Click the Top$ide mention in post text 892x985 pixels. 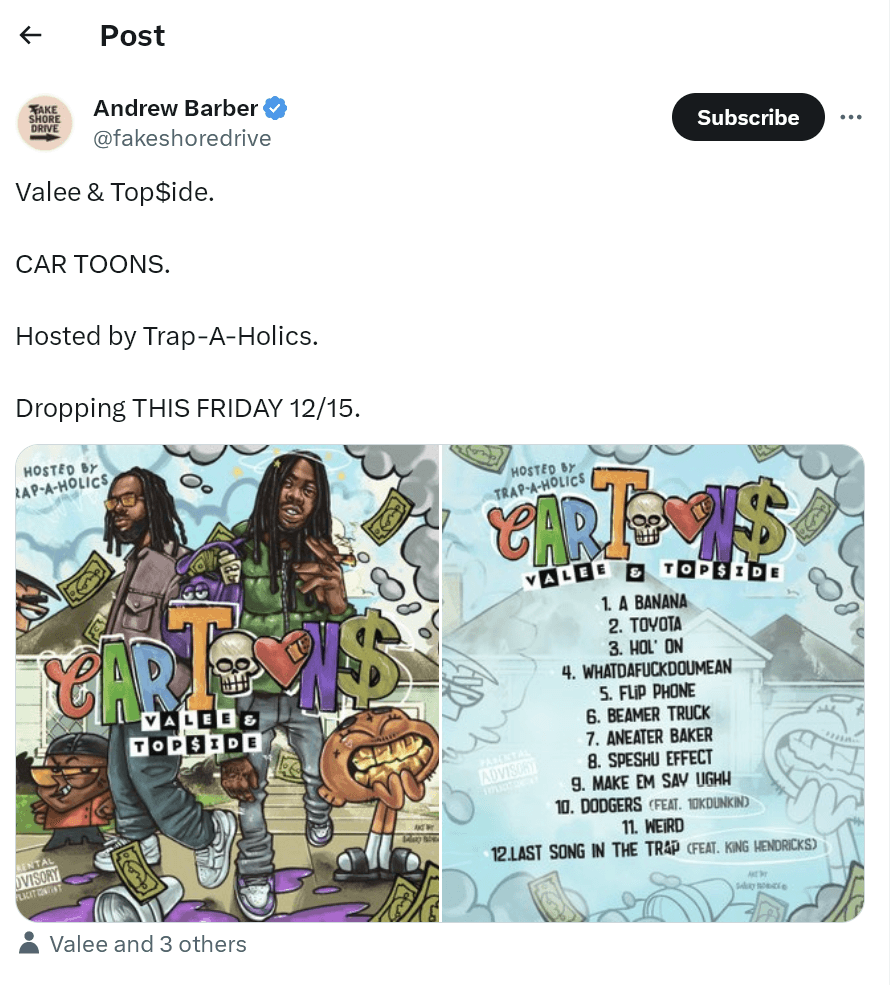(x=162, y=192)
